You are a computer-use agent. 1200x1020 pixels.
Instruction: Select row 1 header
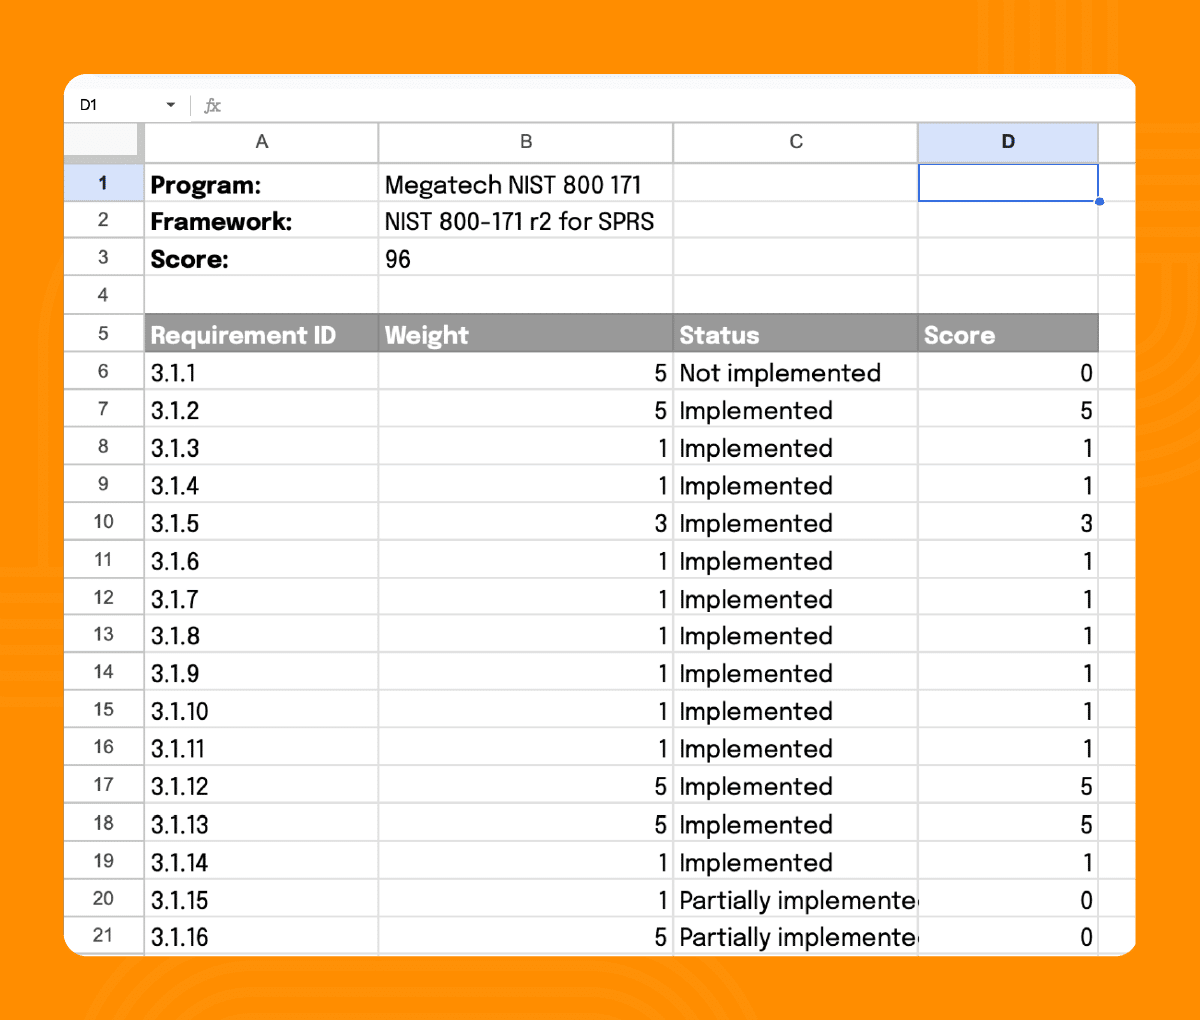(103, 183)
